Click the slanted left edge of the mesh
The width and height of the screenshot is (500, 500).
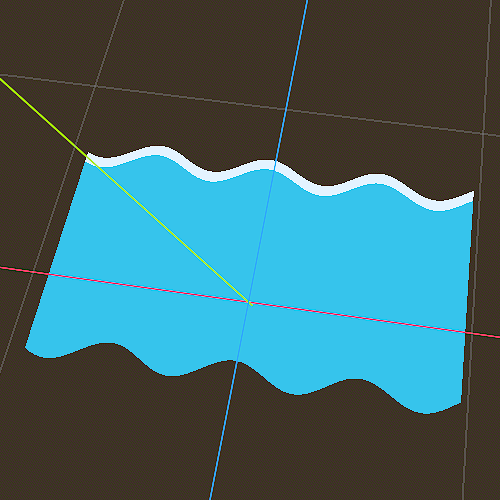click(x=56, y=252)
